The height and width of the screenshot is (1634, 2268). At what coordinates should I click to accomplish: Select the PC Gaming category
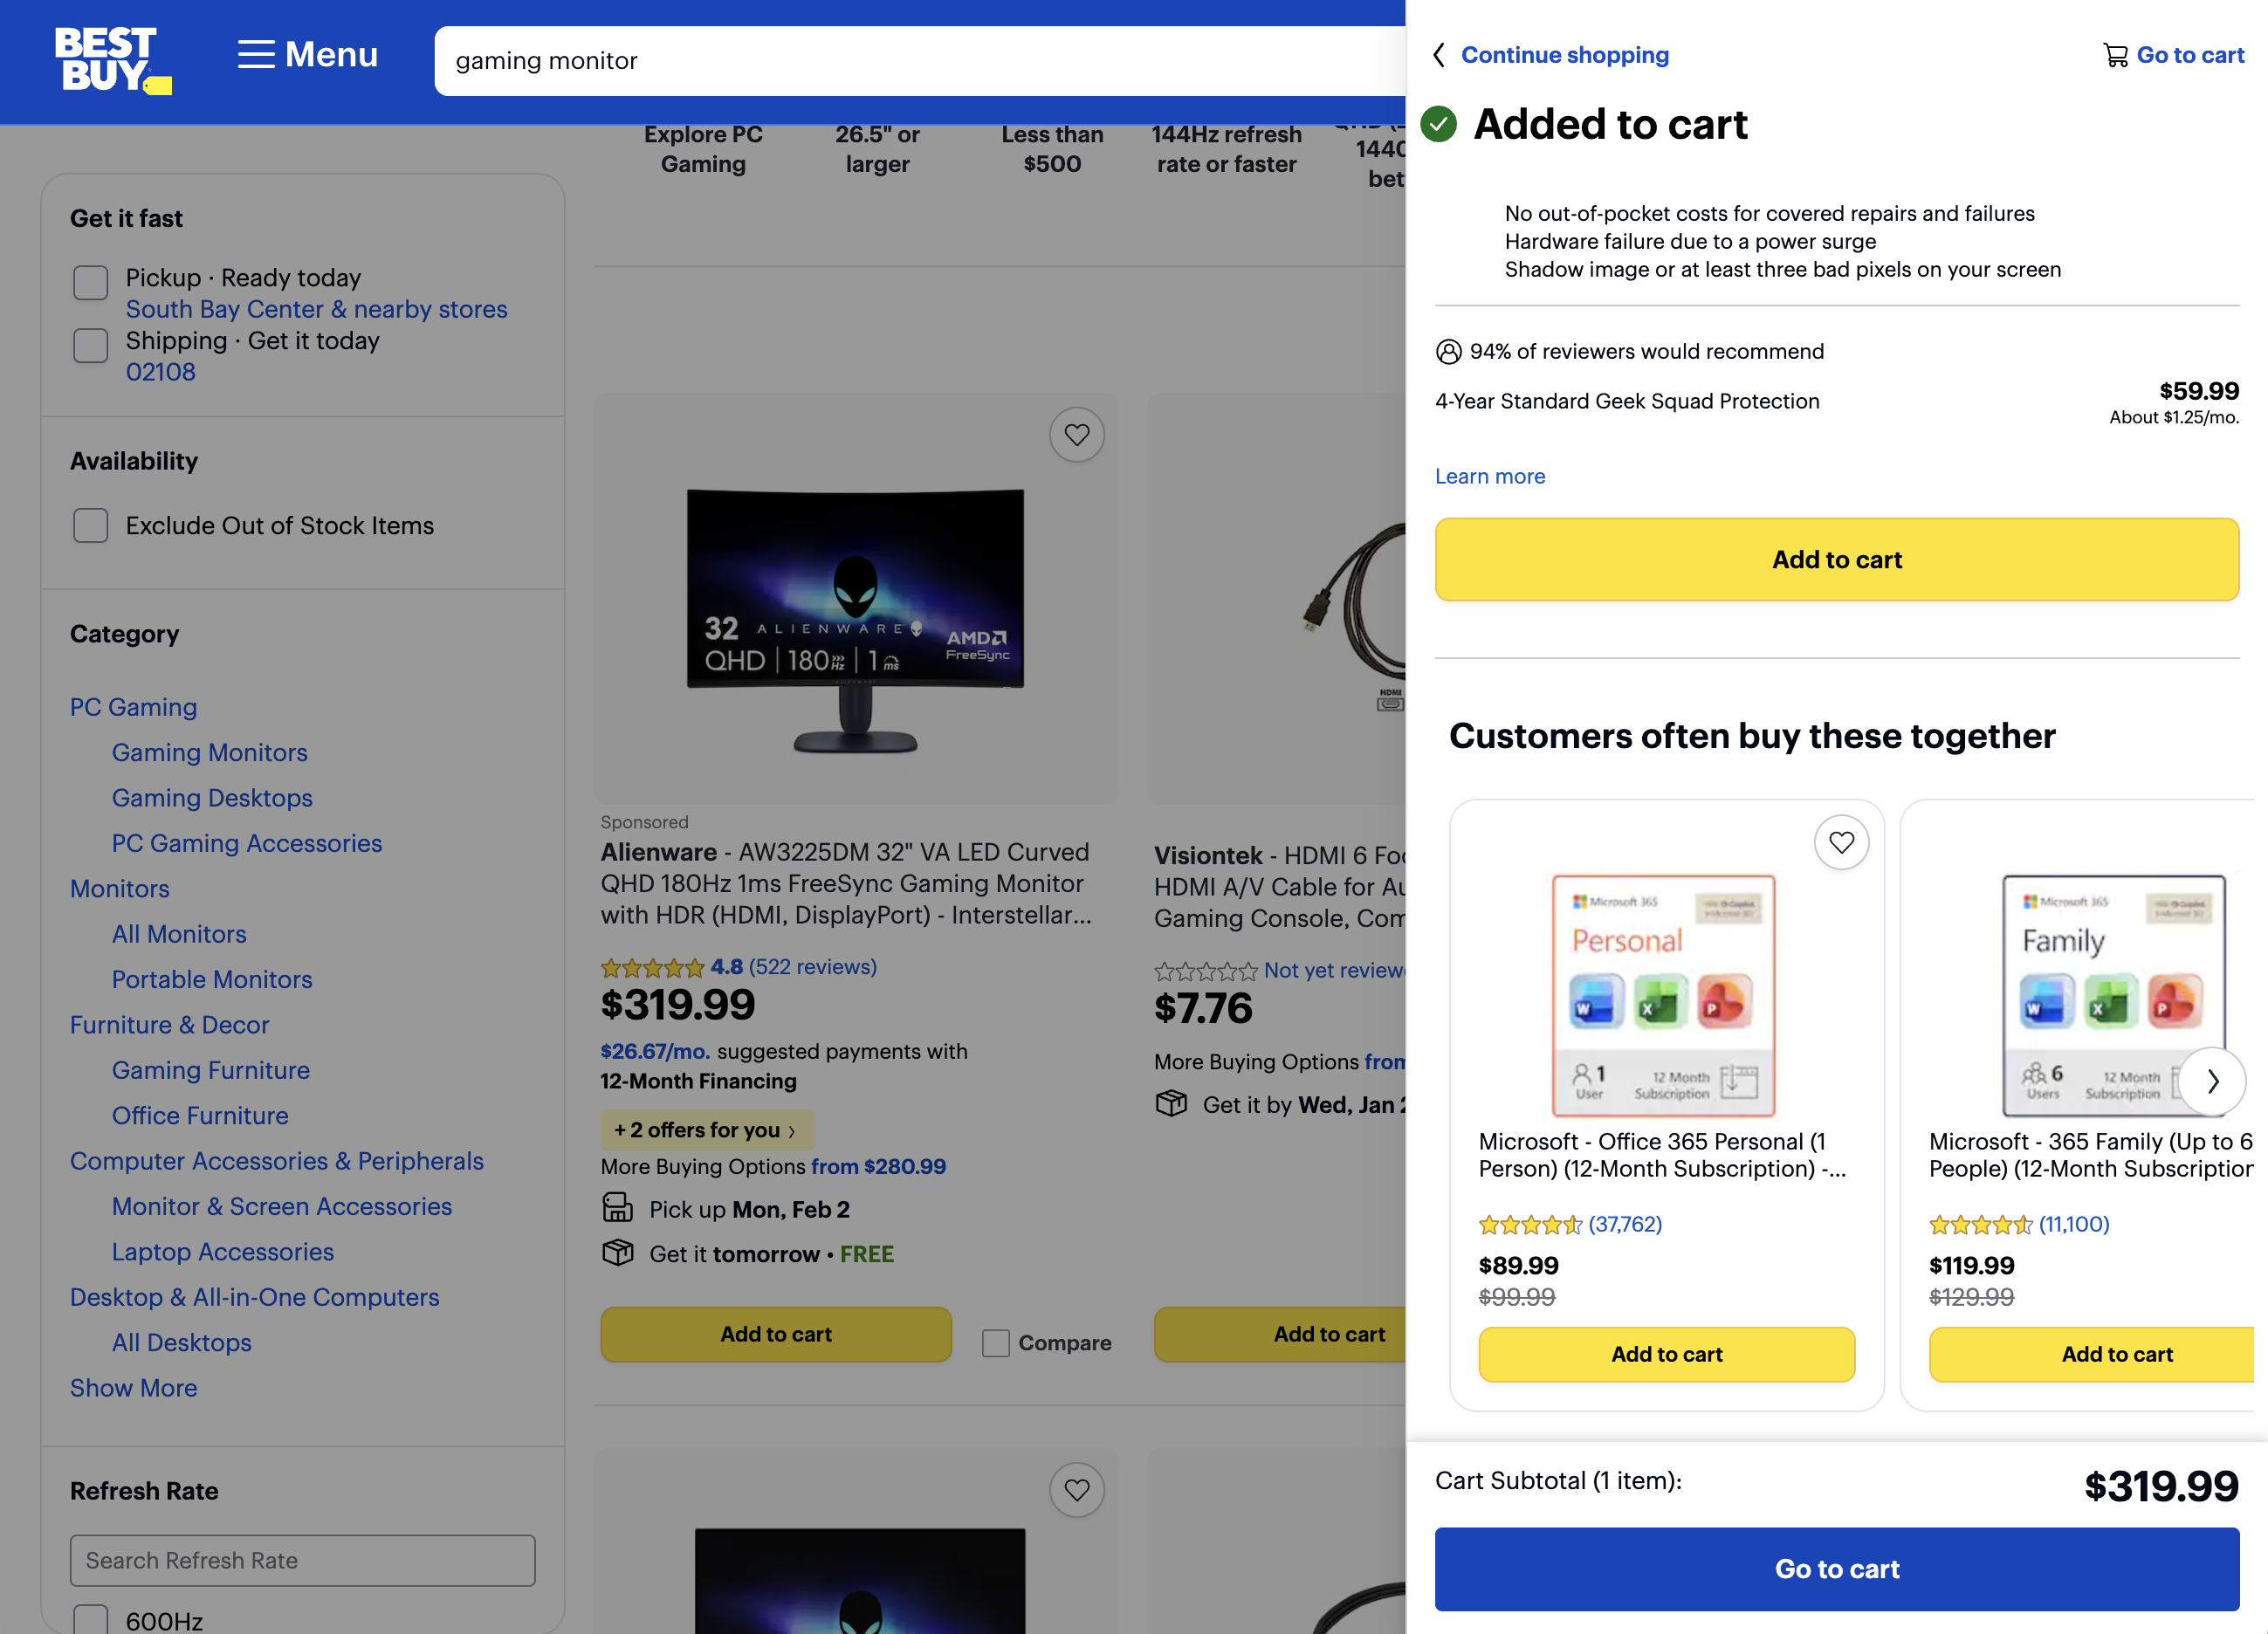[x=133, y=706]
